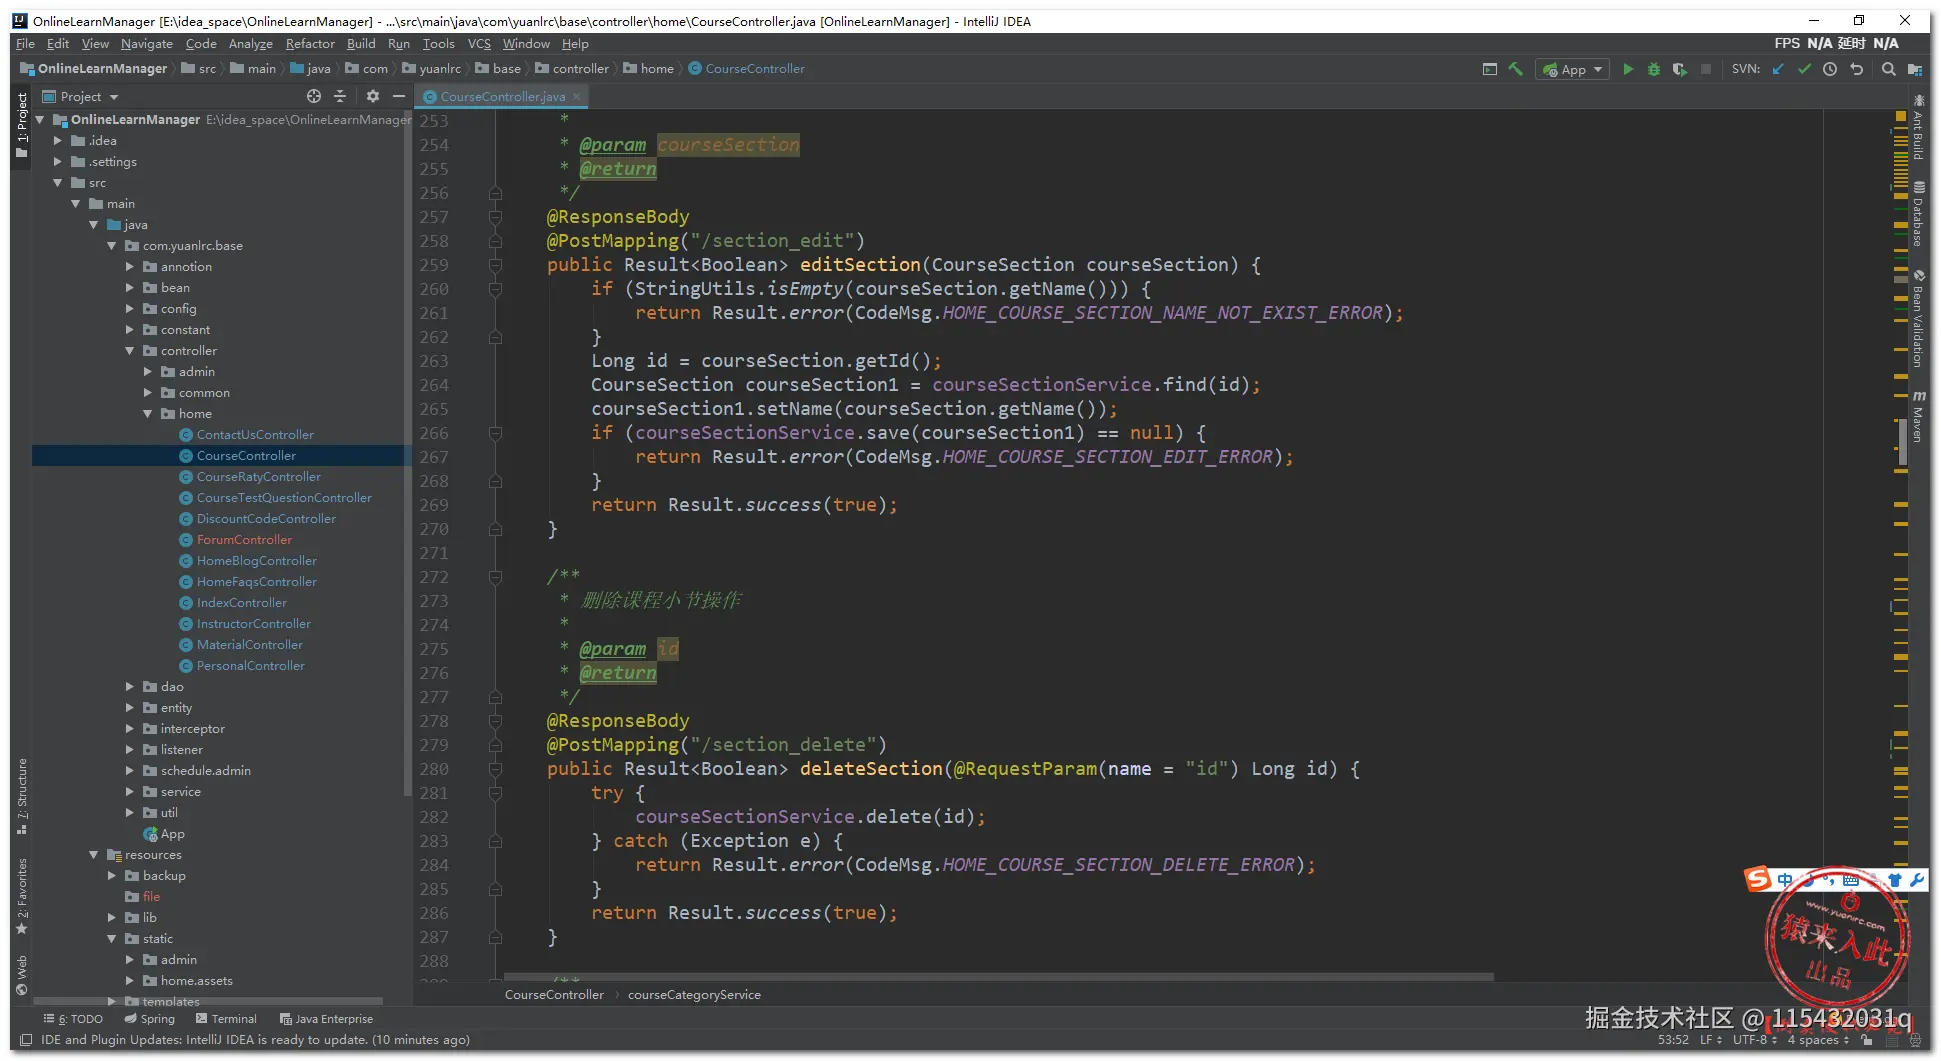The image size is (1941, 1061).
Task: Select IndexController in the project tree
Action: [x=241, y=603]
